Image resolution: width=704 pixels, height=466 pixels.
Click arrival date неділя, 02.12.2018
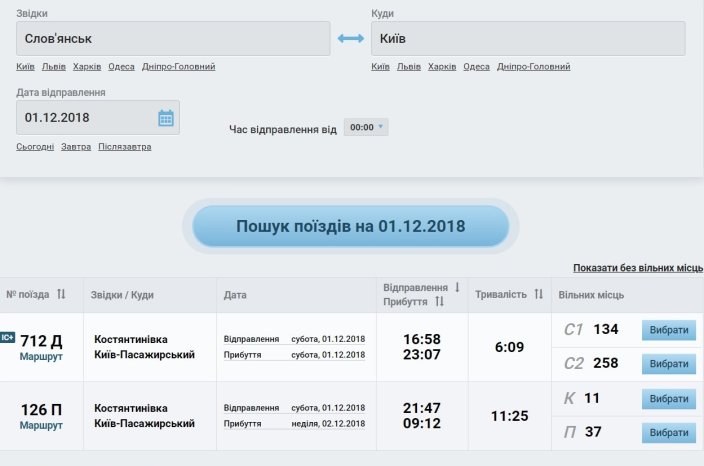pos(328,423)
